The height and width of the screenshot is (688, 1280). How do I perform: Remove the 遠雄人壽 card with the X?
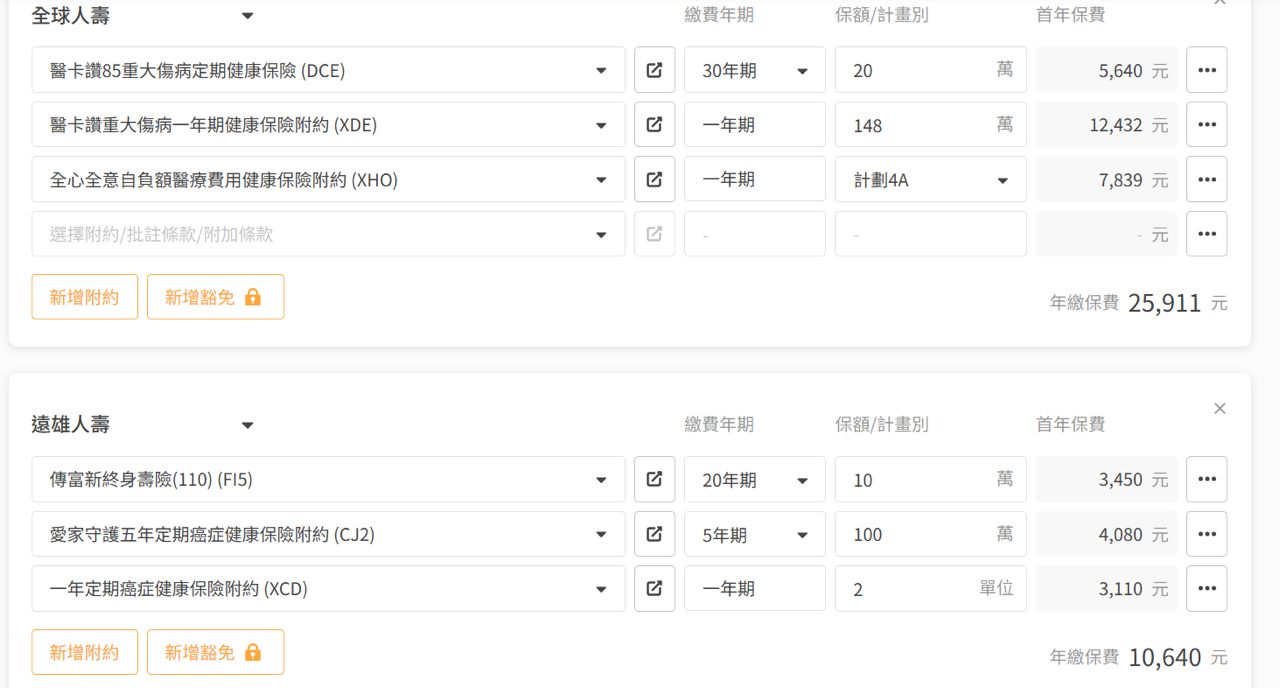coord(1219,408)
